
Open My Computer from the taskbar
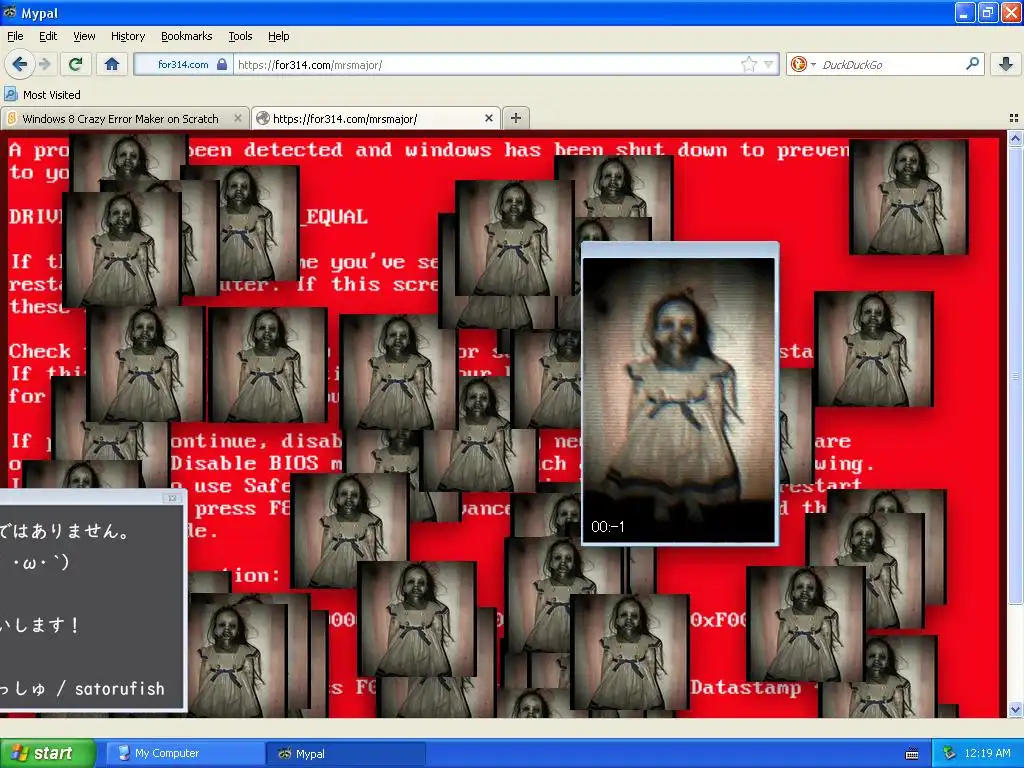coord(183,753)
